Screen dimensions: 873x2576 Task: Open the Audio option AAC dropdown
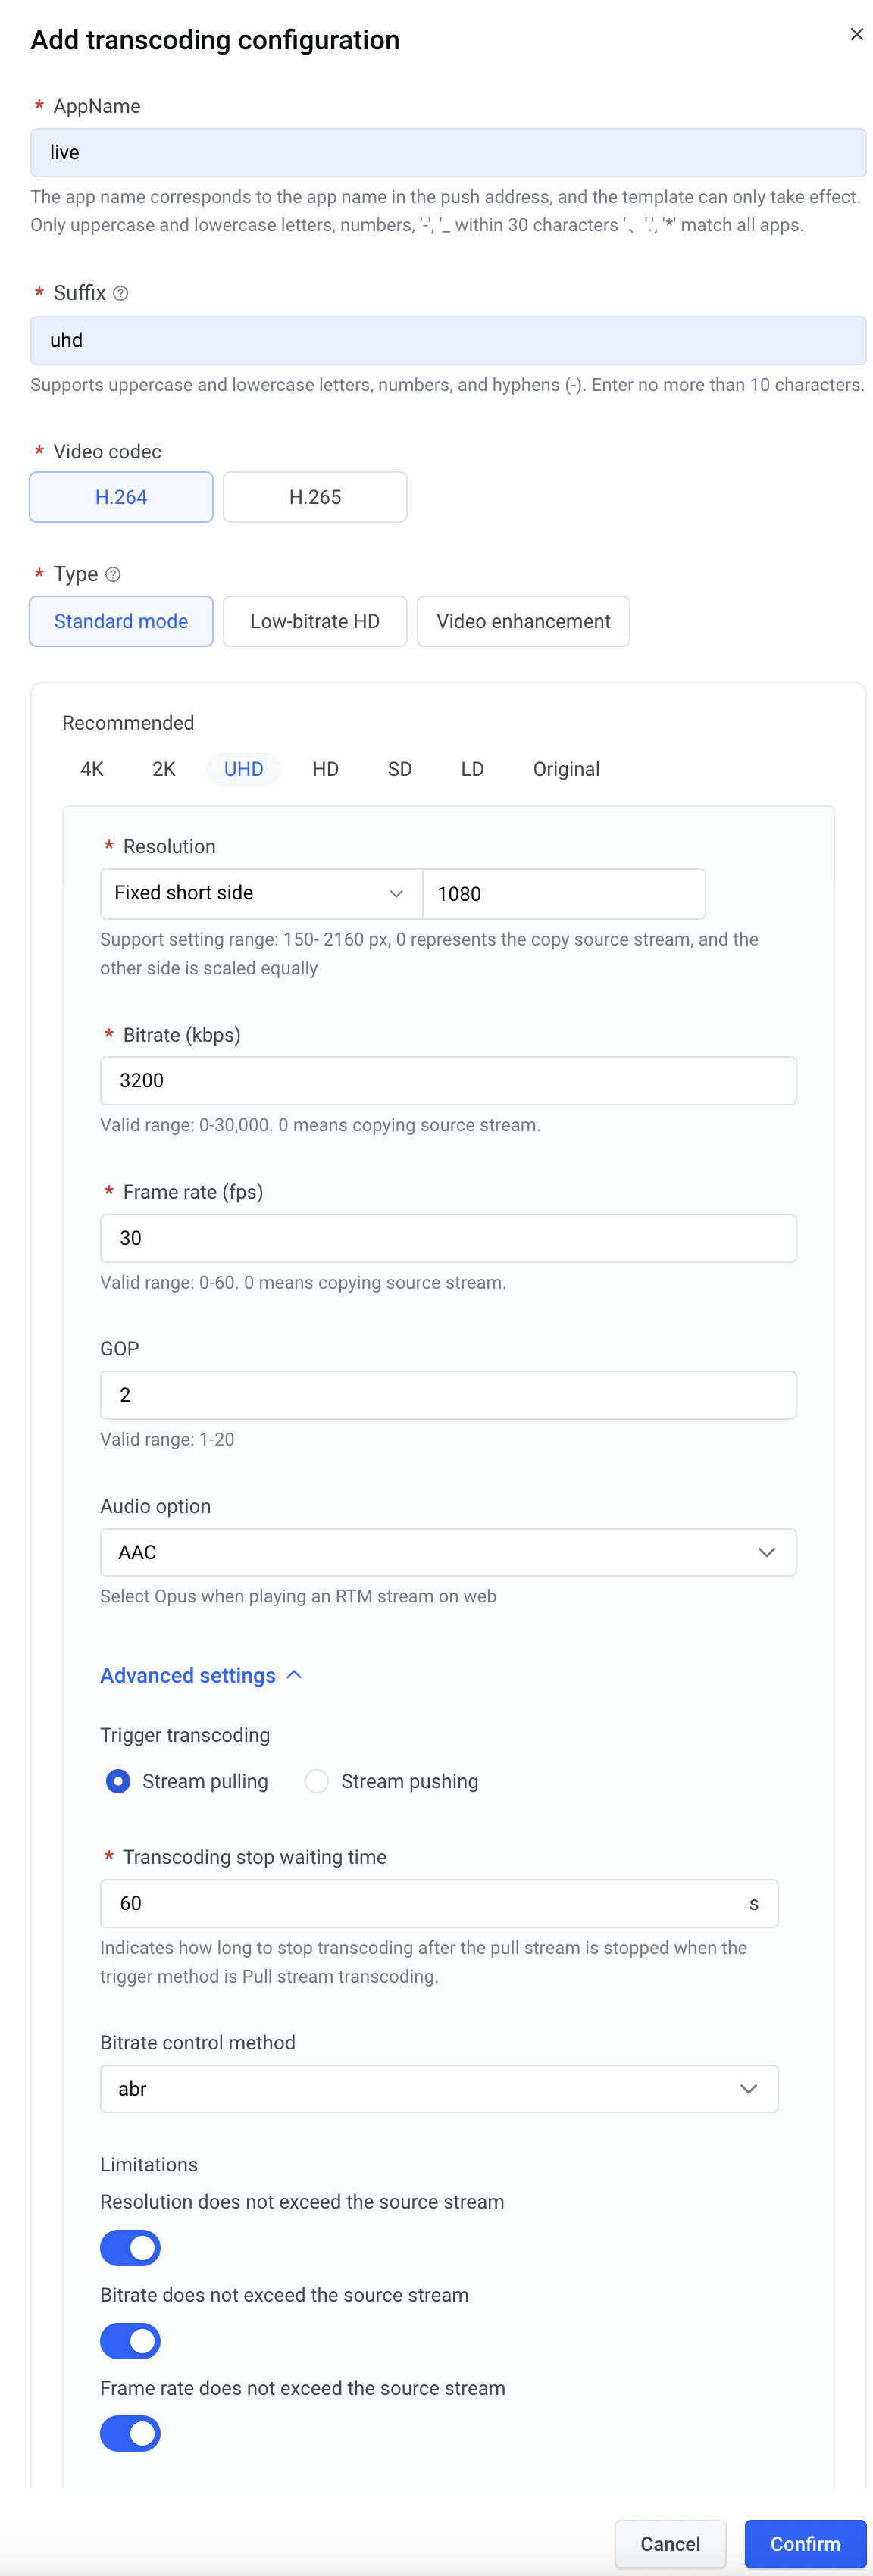[447, 1552]
